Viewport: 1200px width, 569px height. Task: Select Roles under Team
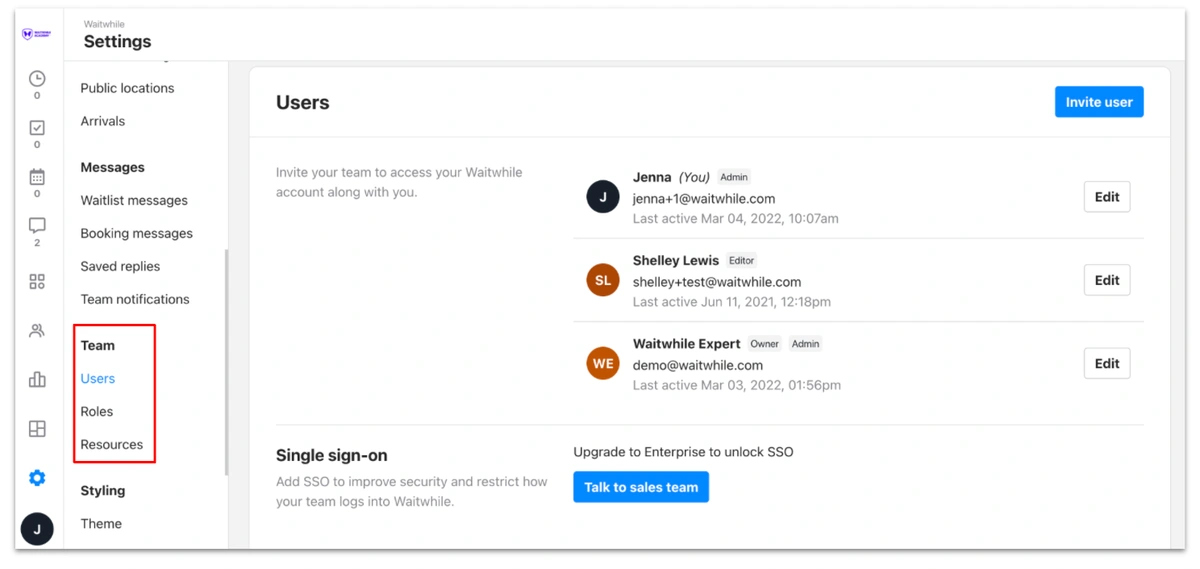[x=97, y=411]
